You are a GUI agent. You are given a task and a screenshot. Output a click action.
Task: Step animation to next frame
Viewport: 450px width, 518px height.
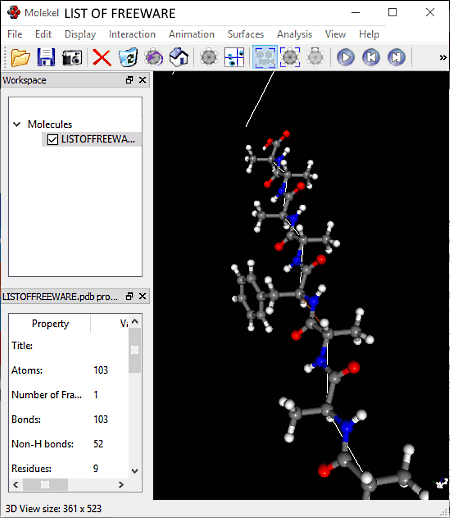(396, 57)
